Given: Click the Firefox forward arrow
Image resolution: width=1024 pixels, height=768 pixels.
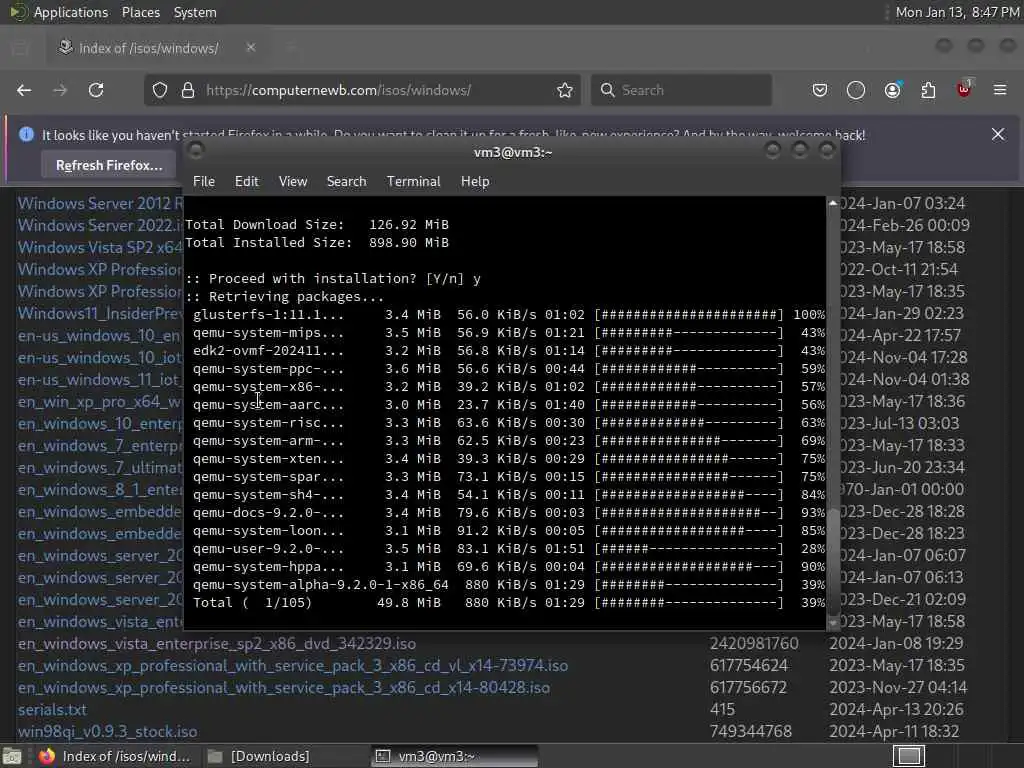Looking at the screenshot, I should coord(60,90).
